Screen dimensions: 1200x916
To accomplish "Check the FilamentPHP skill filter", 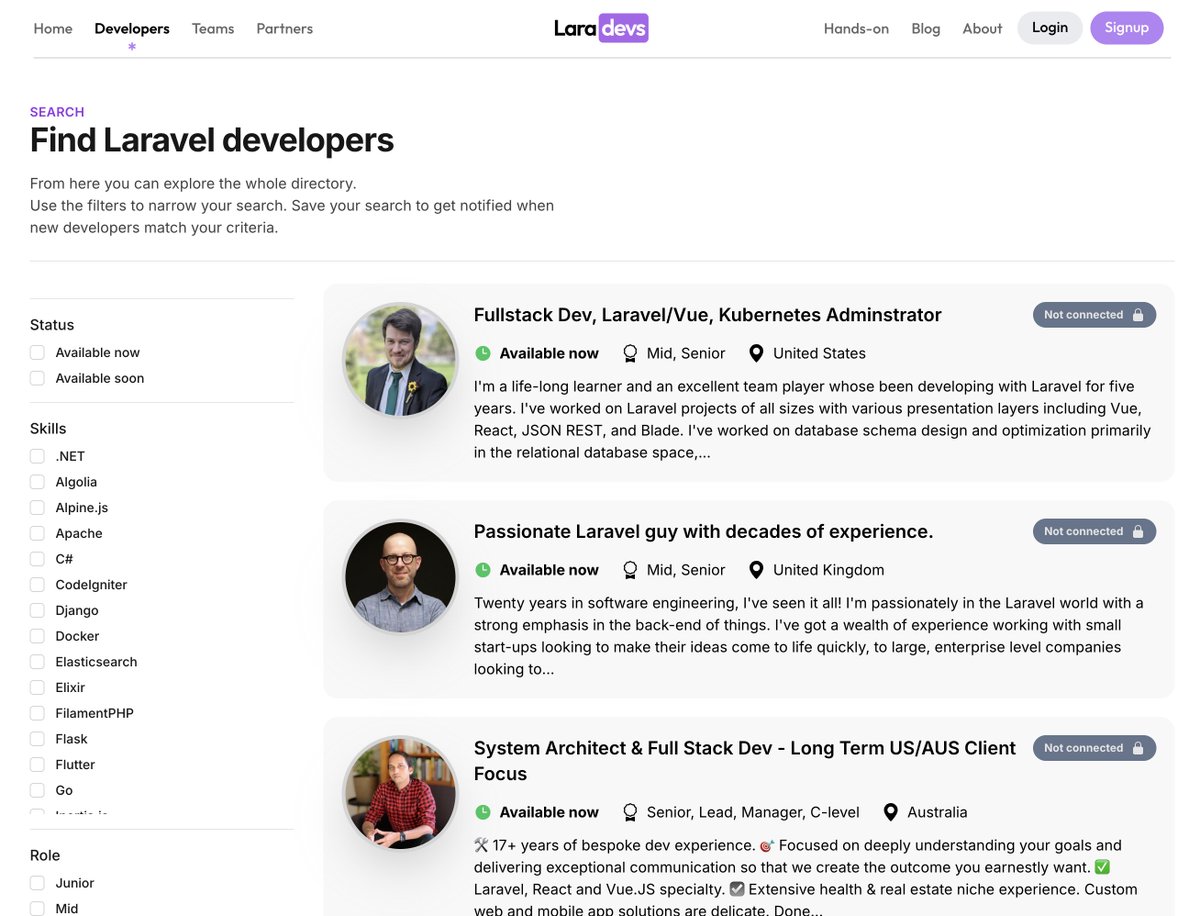I will (x=37, y=713).
